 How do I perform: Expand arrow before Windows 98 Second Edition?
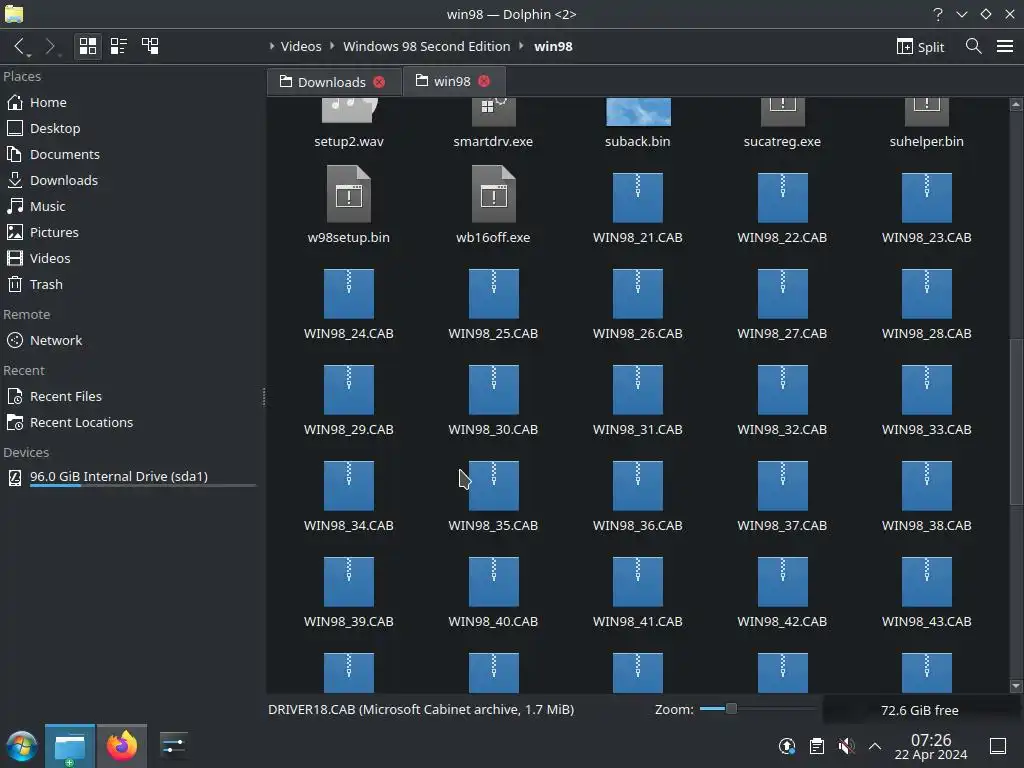332,46
